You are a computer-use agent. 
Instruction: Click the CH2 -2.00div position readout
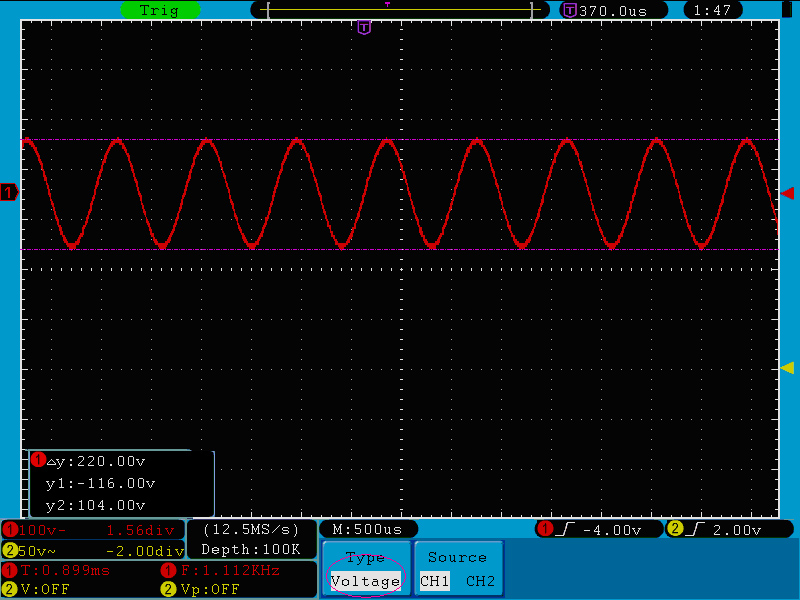(x=145, y=551)
